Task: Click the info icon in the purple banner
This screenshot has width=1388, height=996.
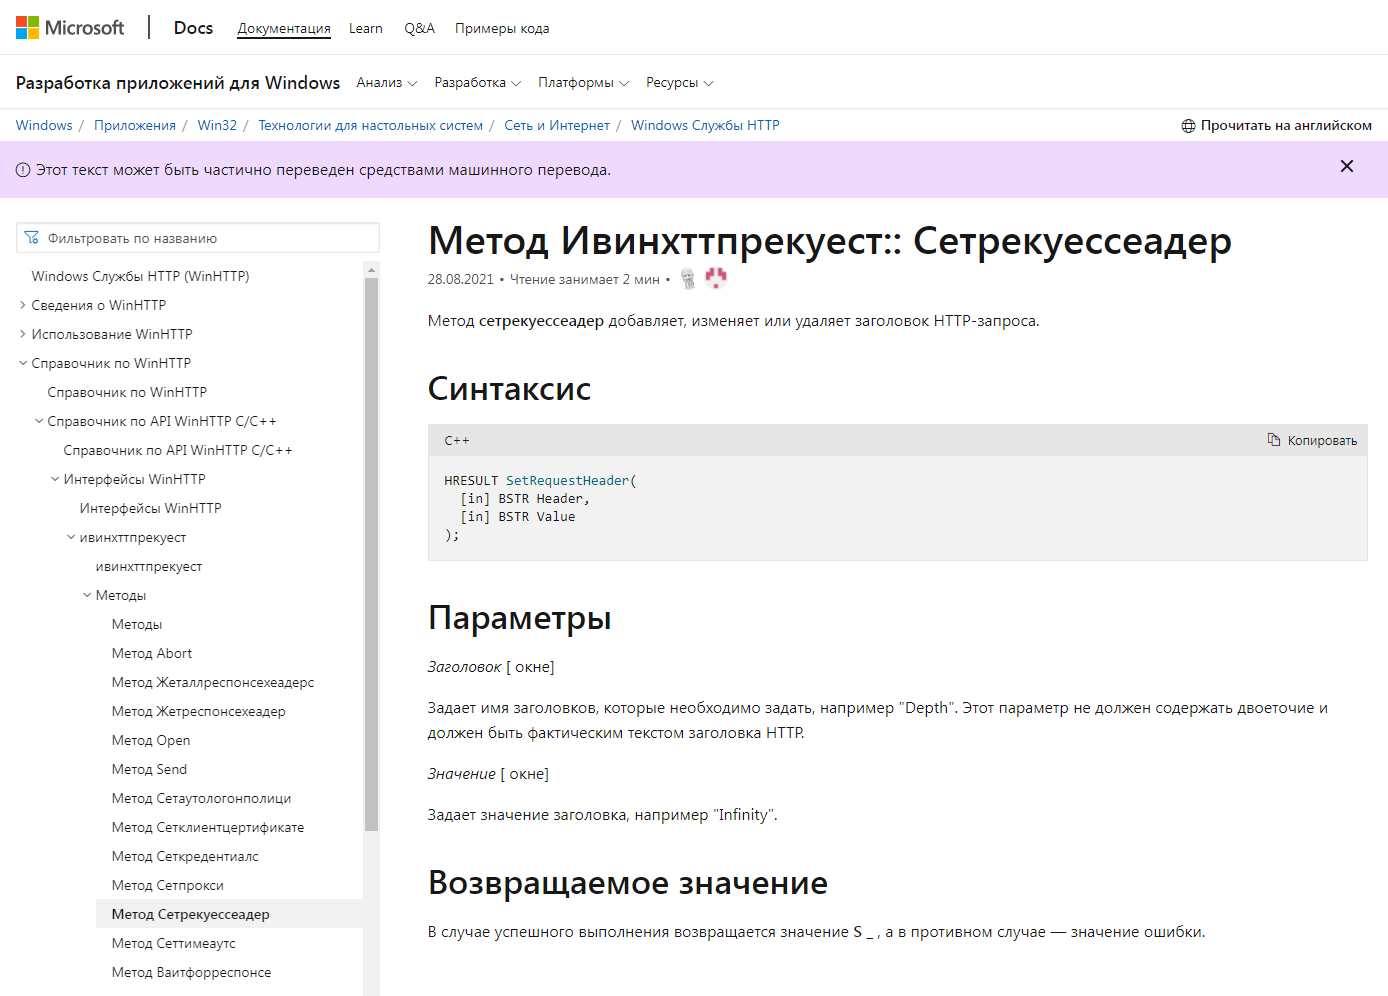Action: point(23,170)
